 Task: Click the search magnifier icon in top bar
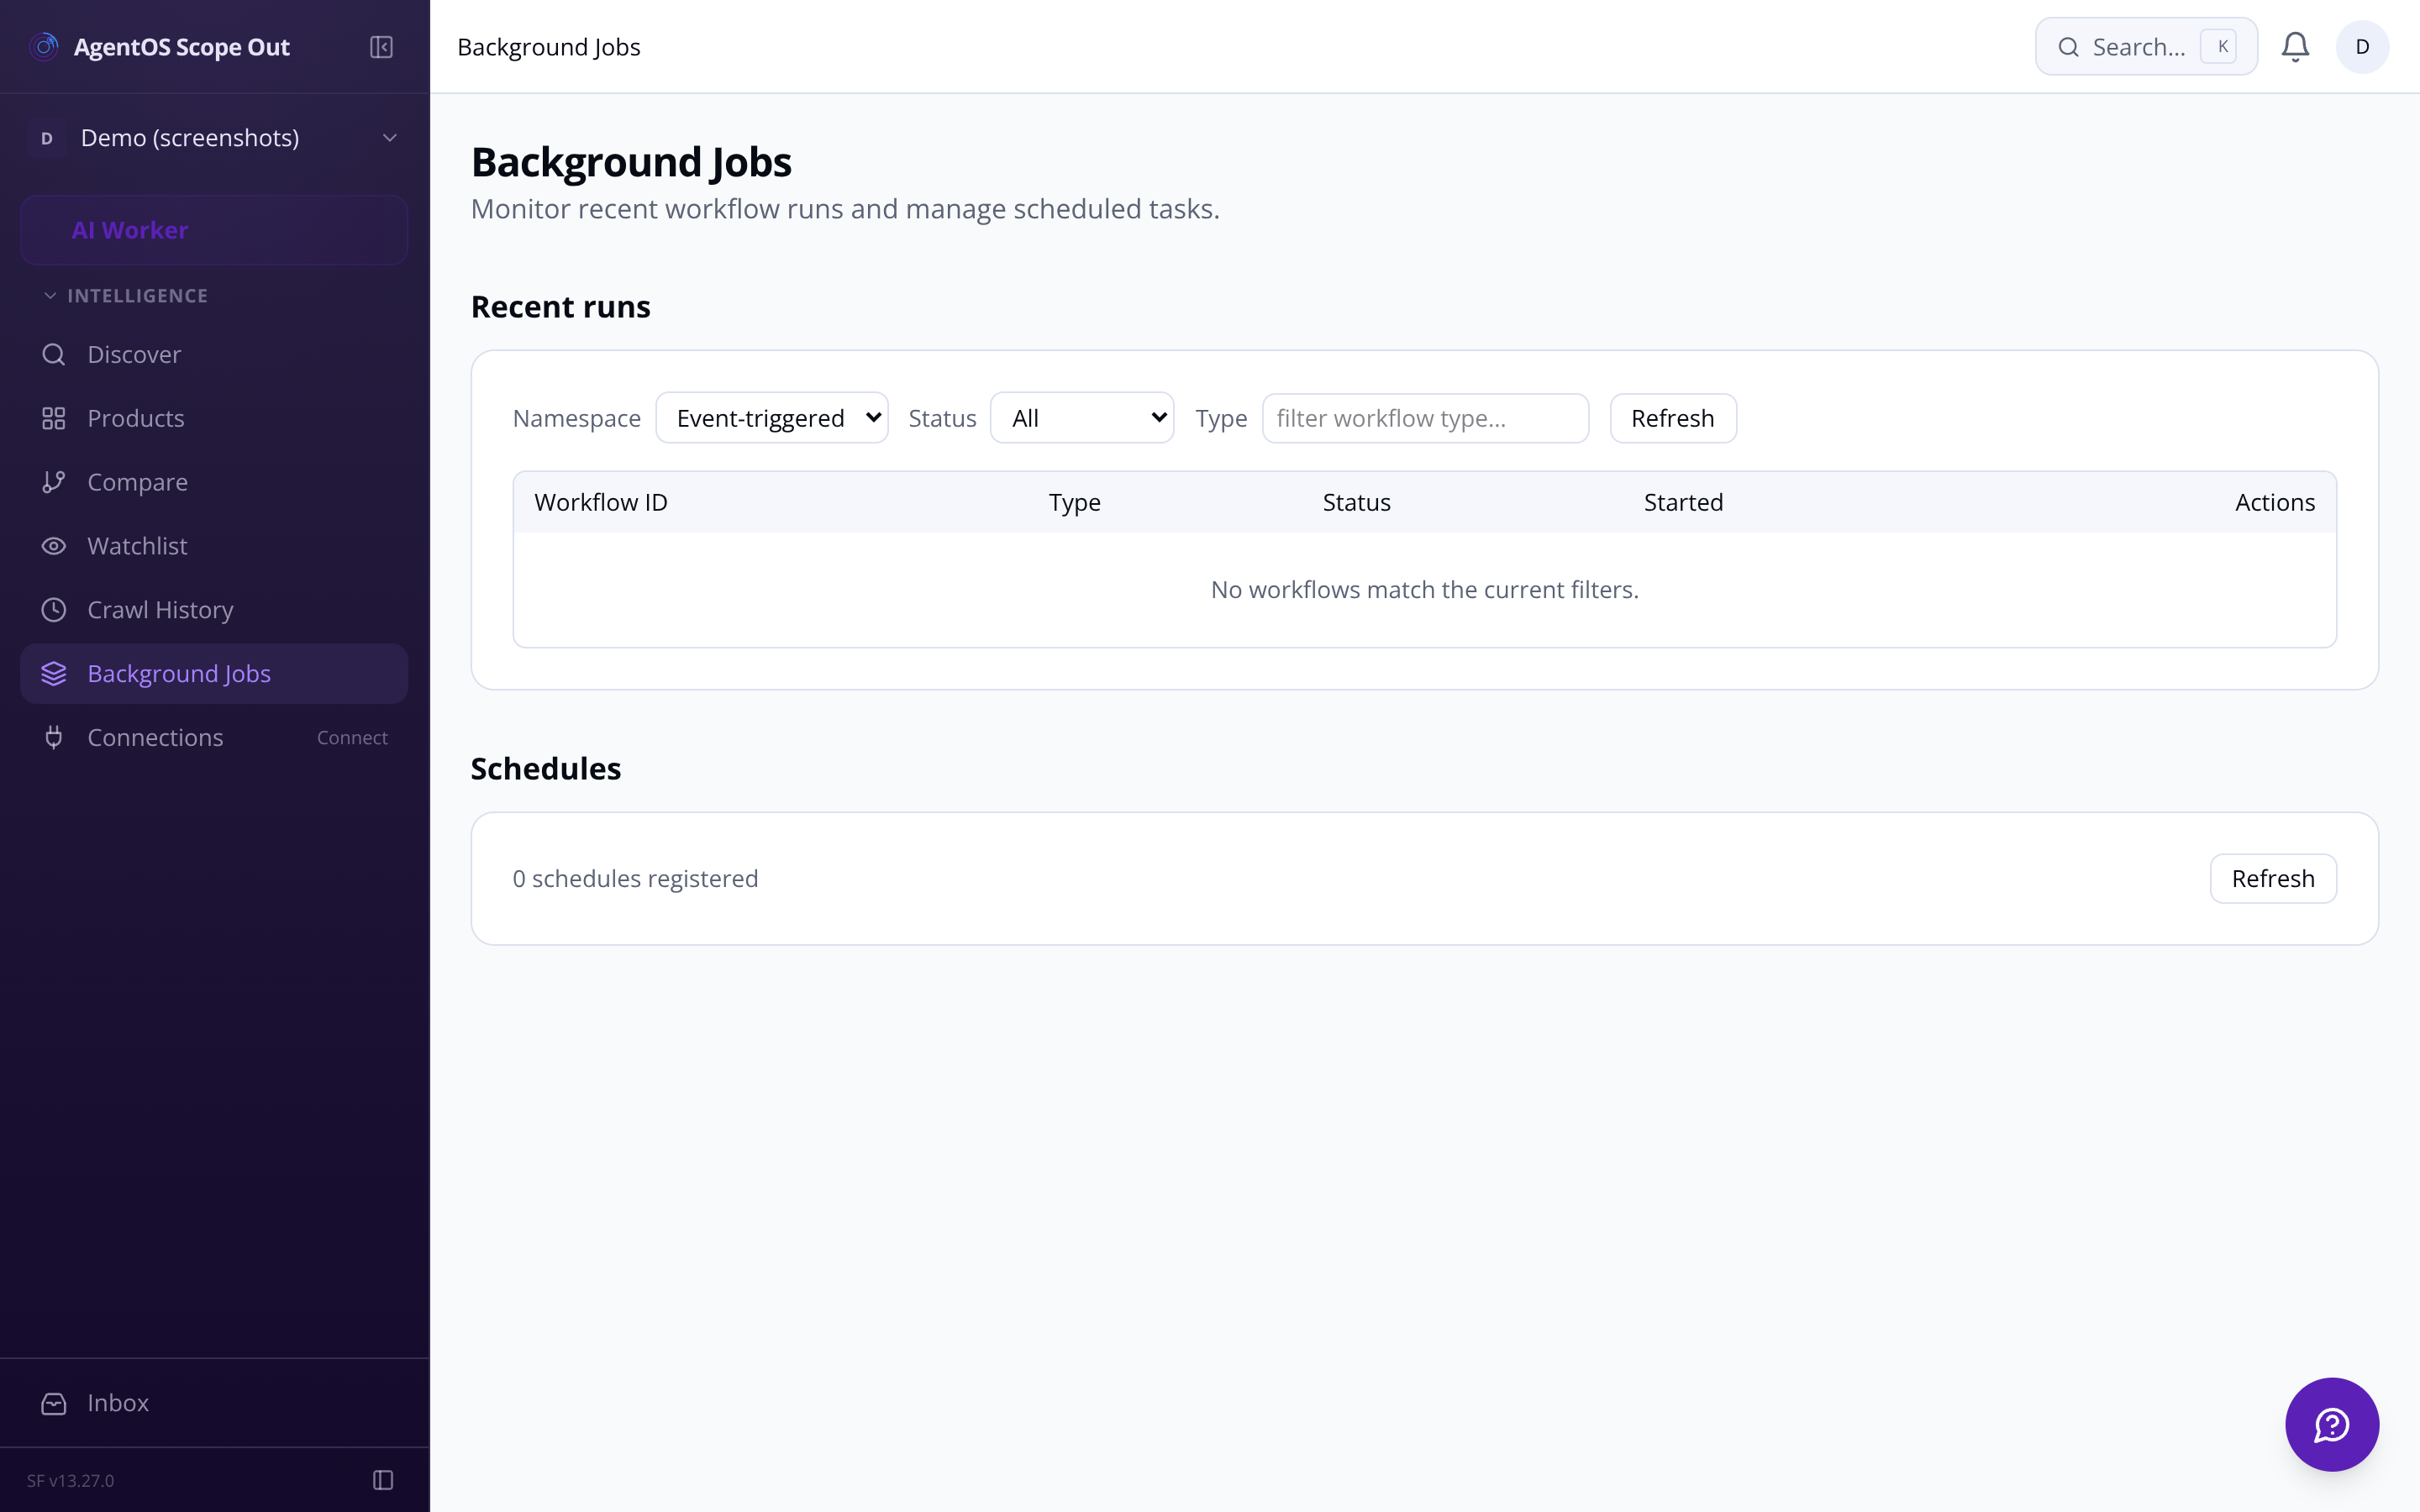tap(2068, 47)
